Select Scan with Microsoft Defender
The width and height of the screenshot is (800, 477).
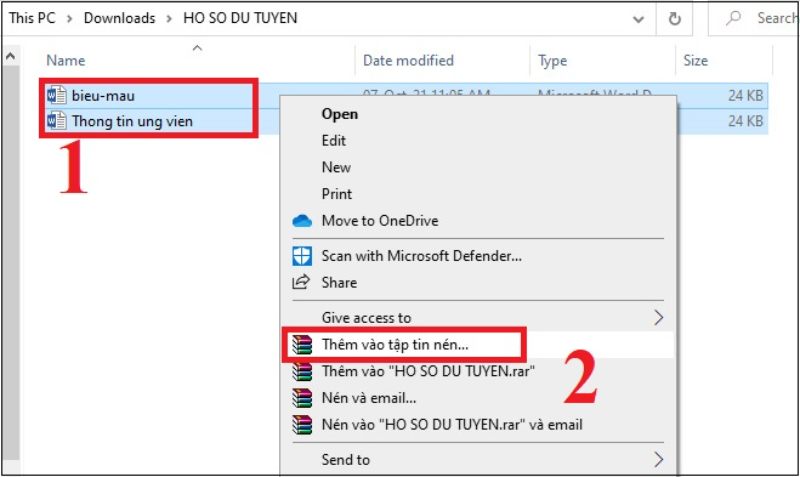(421, 256)
